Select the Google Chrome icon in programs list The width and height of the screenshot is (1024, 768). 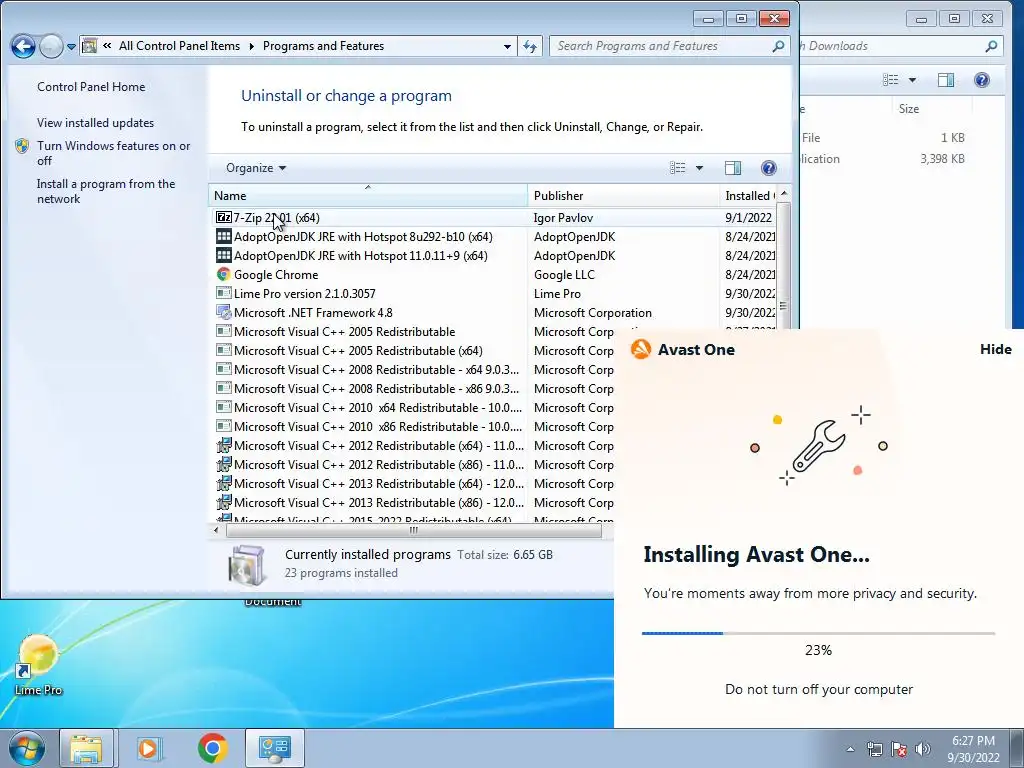click(223, 274)
